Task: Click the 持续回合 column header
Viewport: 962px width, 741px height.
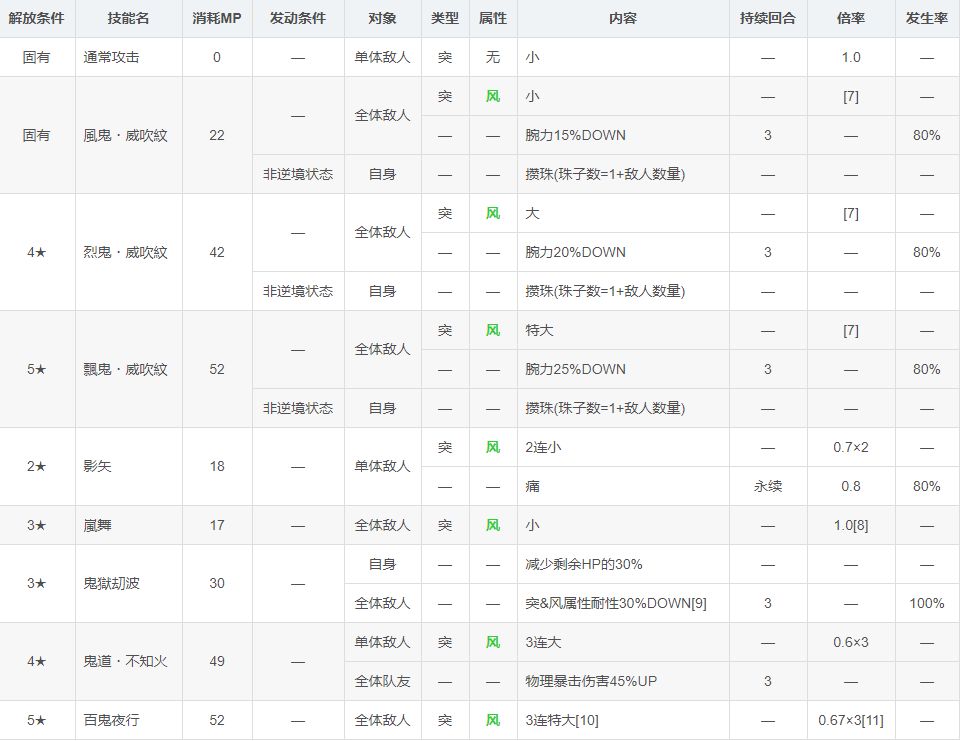Action: click(768, 18)
